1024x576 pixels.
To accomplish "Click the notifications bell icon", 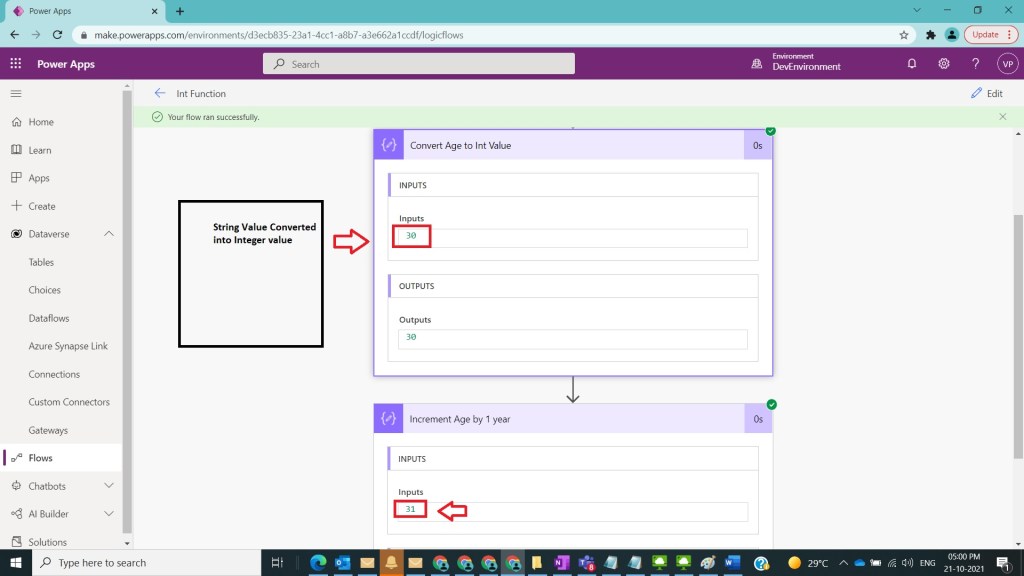I will (911, 64).
